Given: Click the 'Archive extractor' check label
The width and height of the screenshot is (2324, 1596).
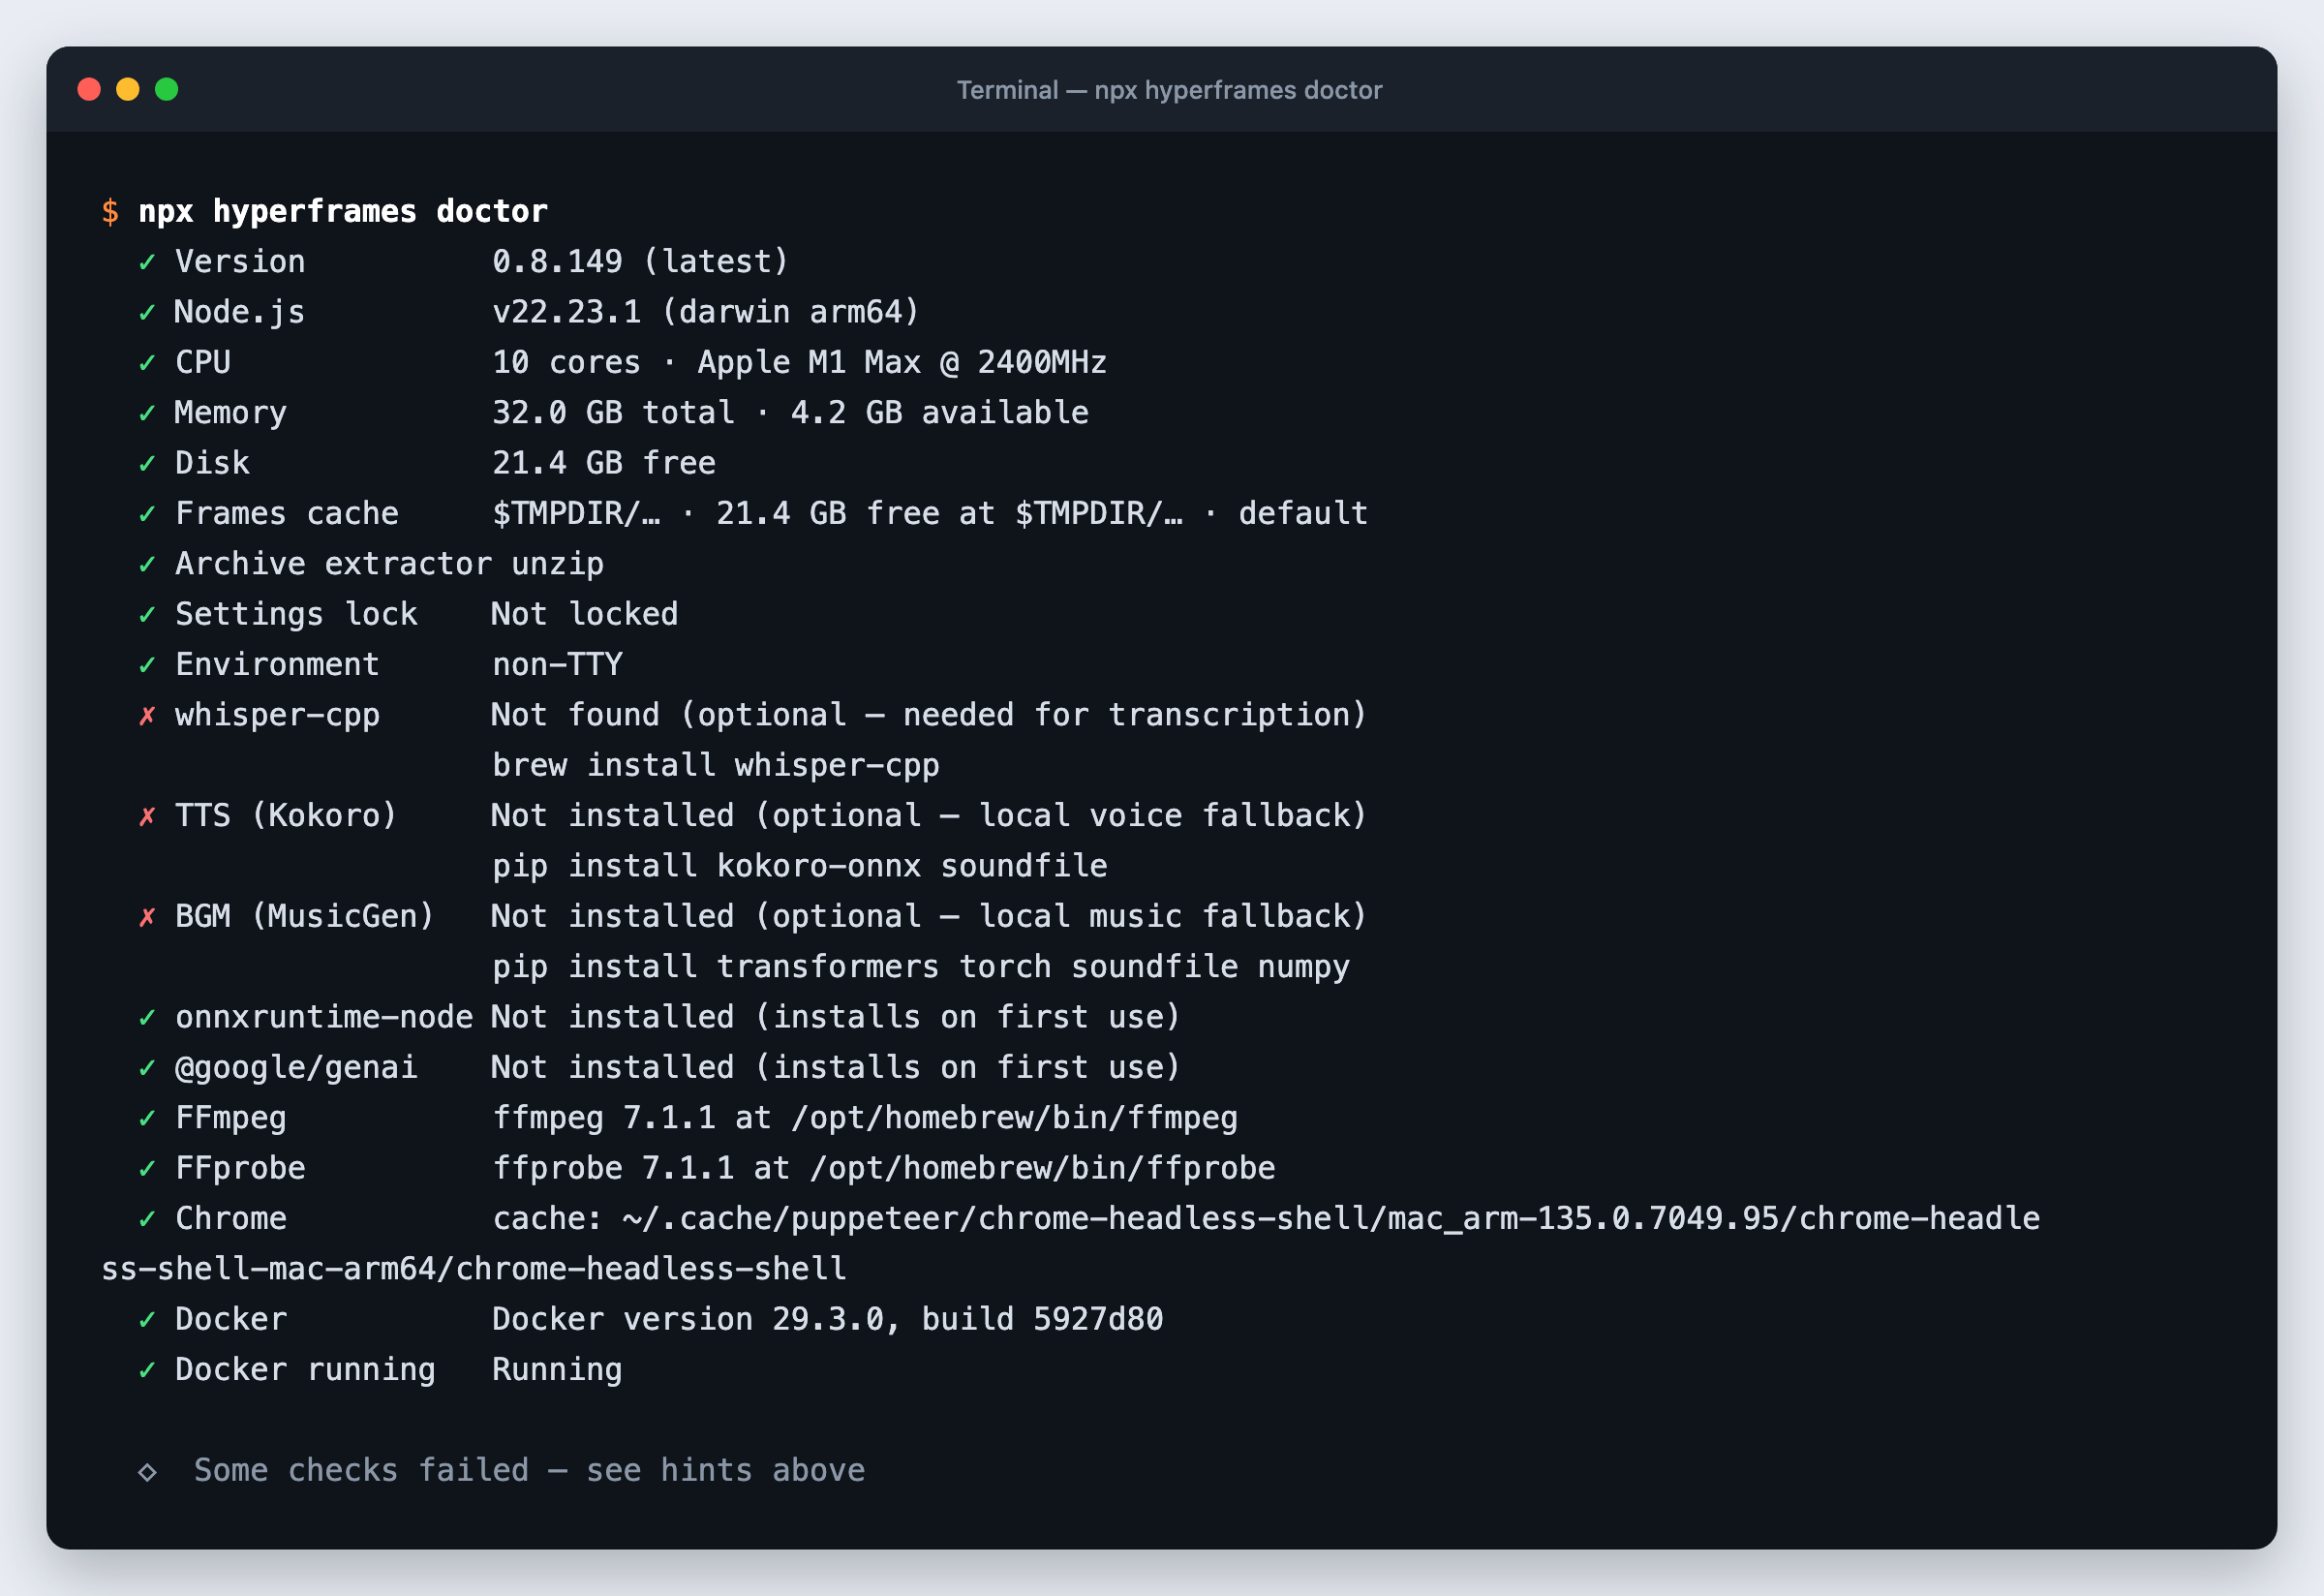Looking at the screenshot, I should (x=333, y=565).
